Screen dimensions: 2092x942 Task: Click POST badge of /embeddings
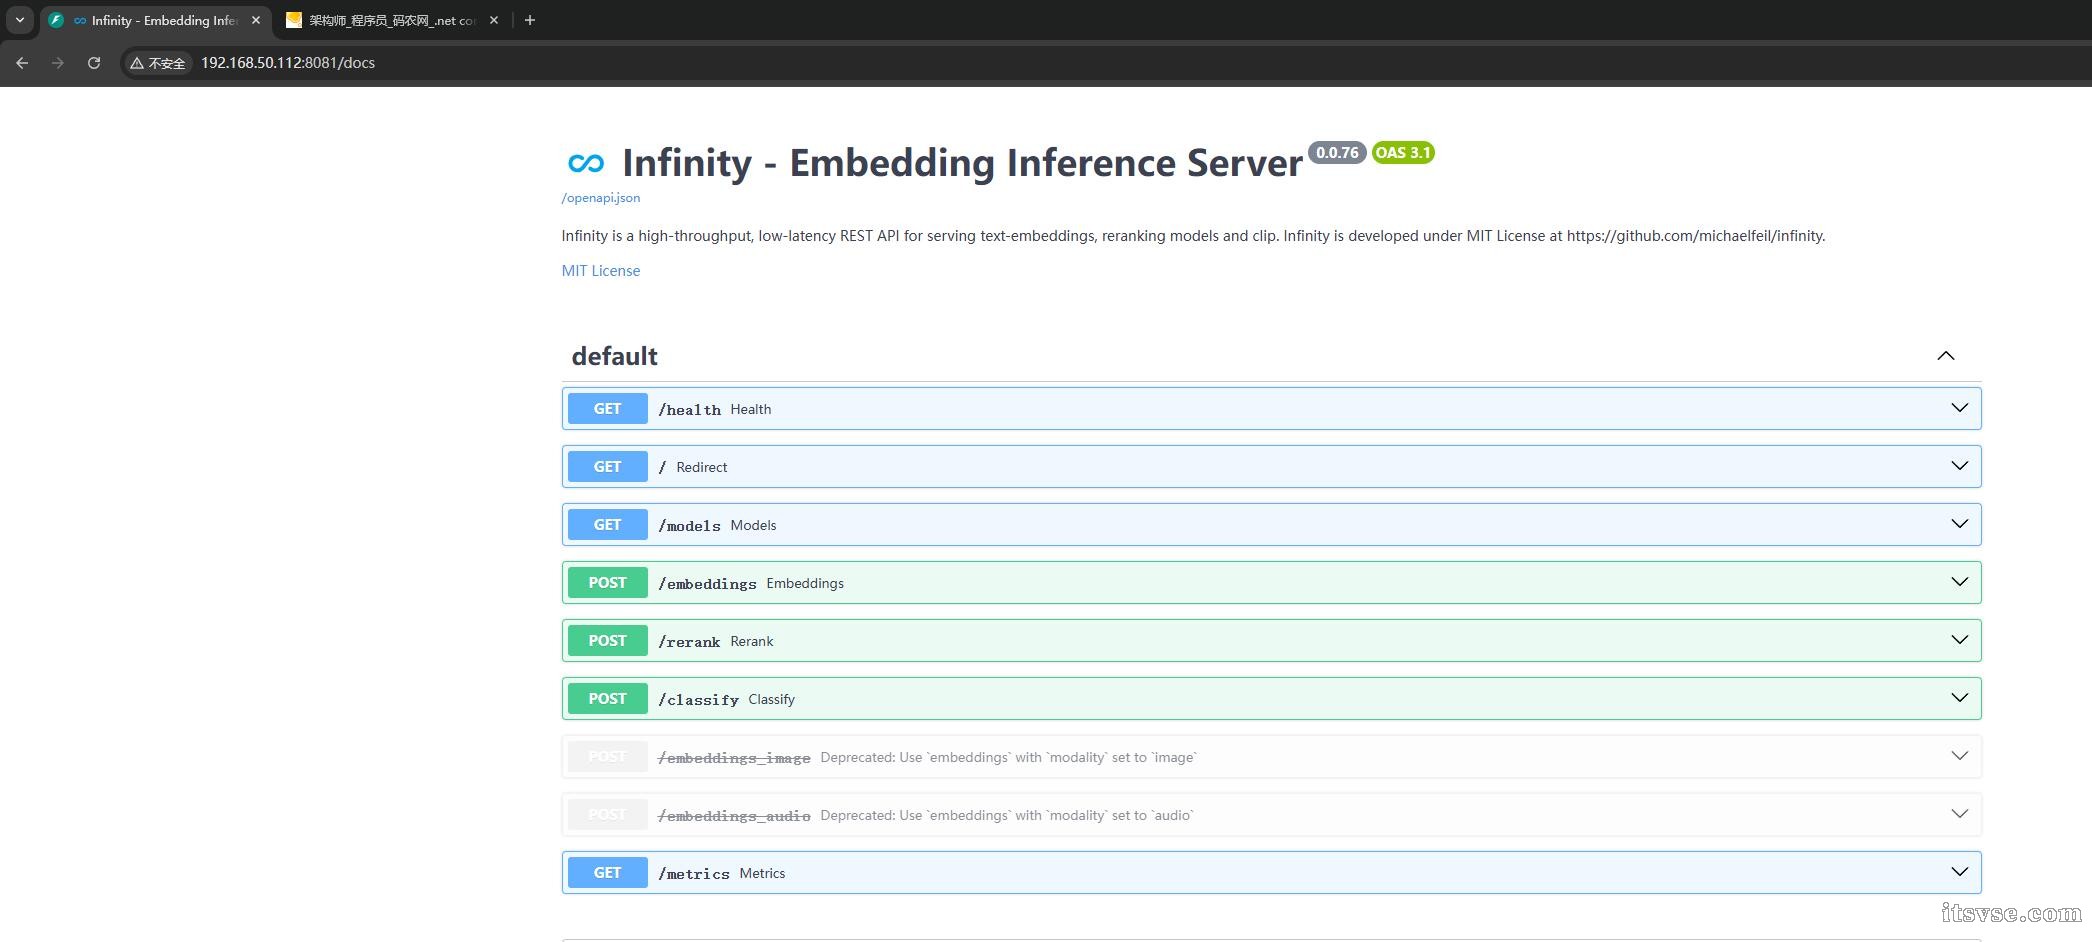[x=608, y=582]
